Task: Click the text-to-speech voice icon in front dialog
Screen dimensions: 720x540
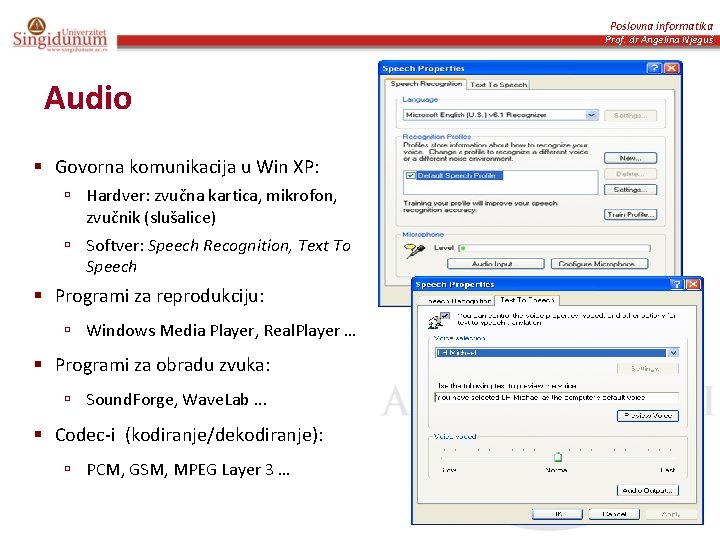Action: click(438, 320)
